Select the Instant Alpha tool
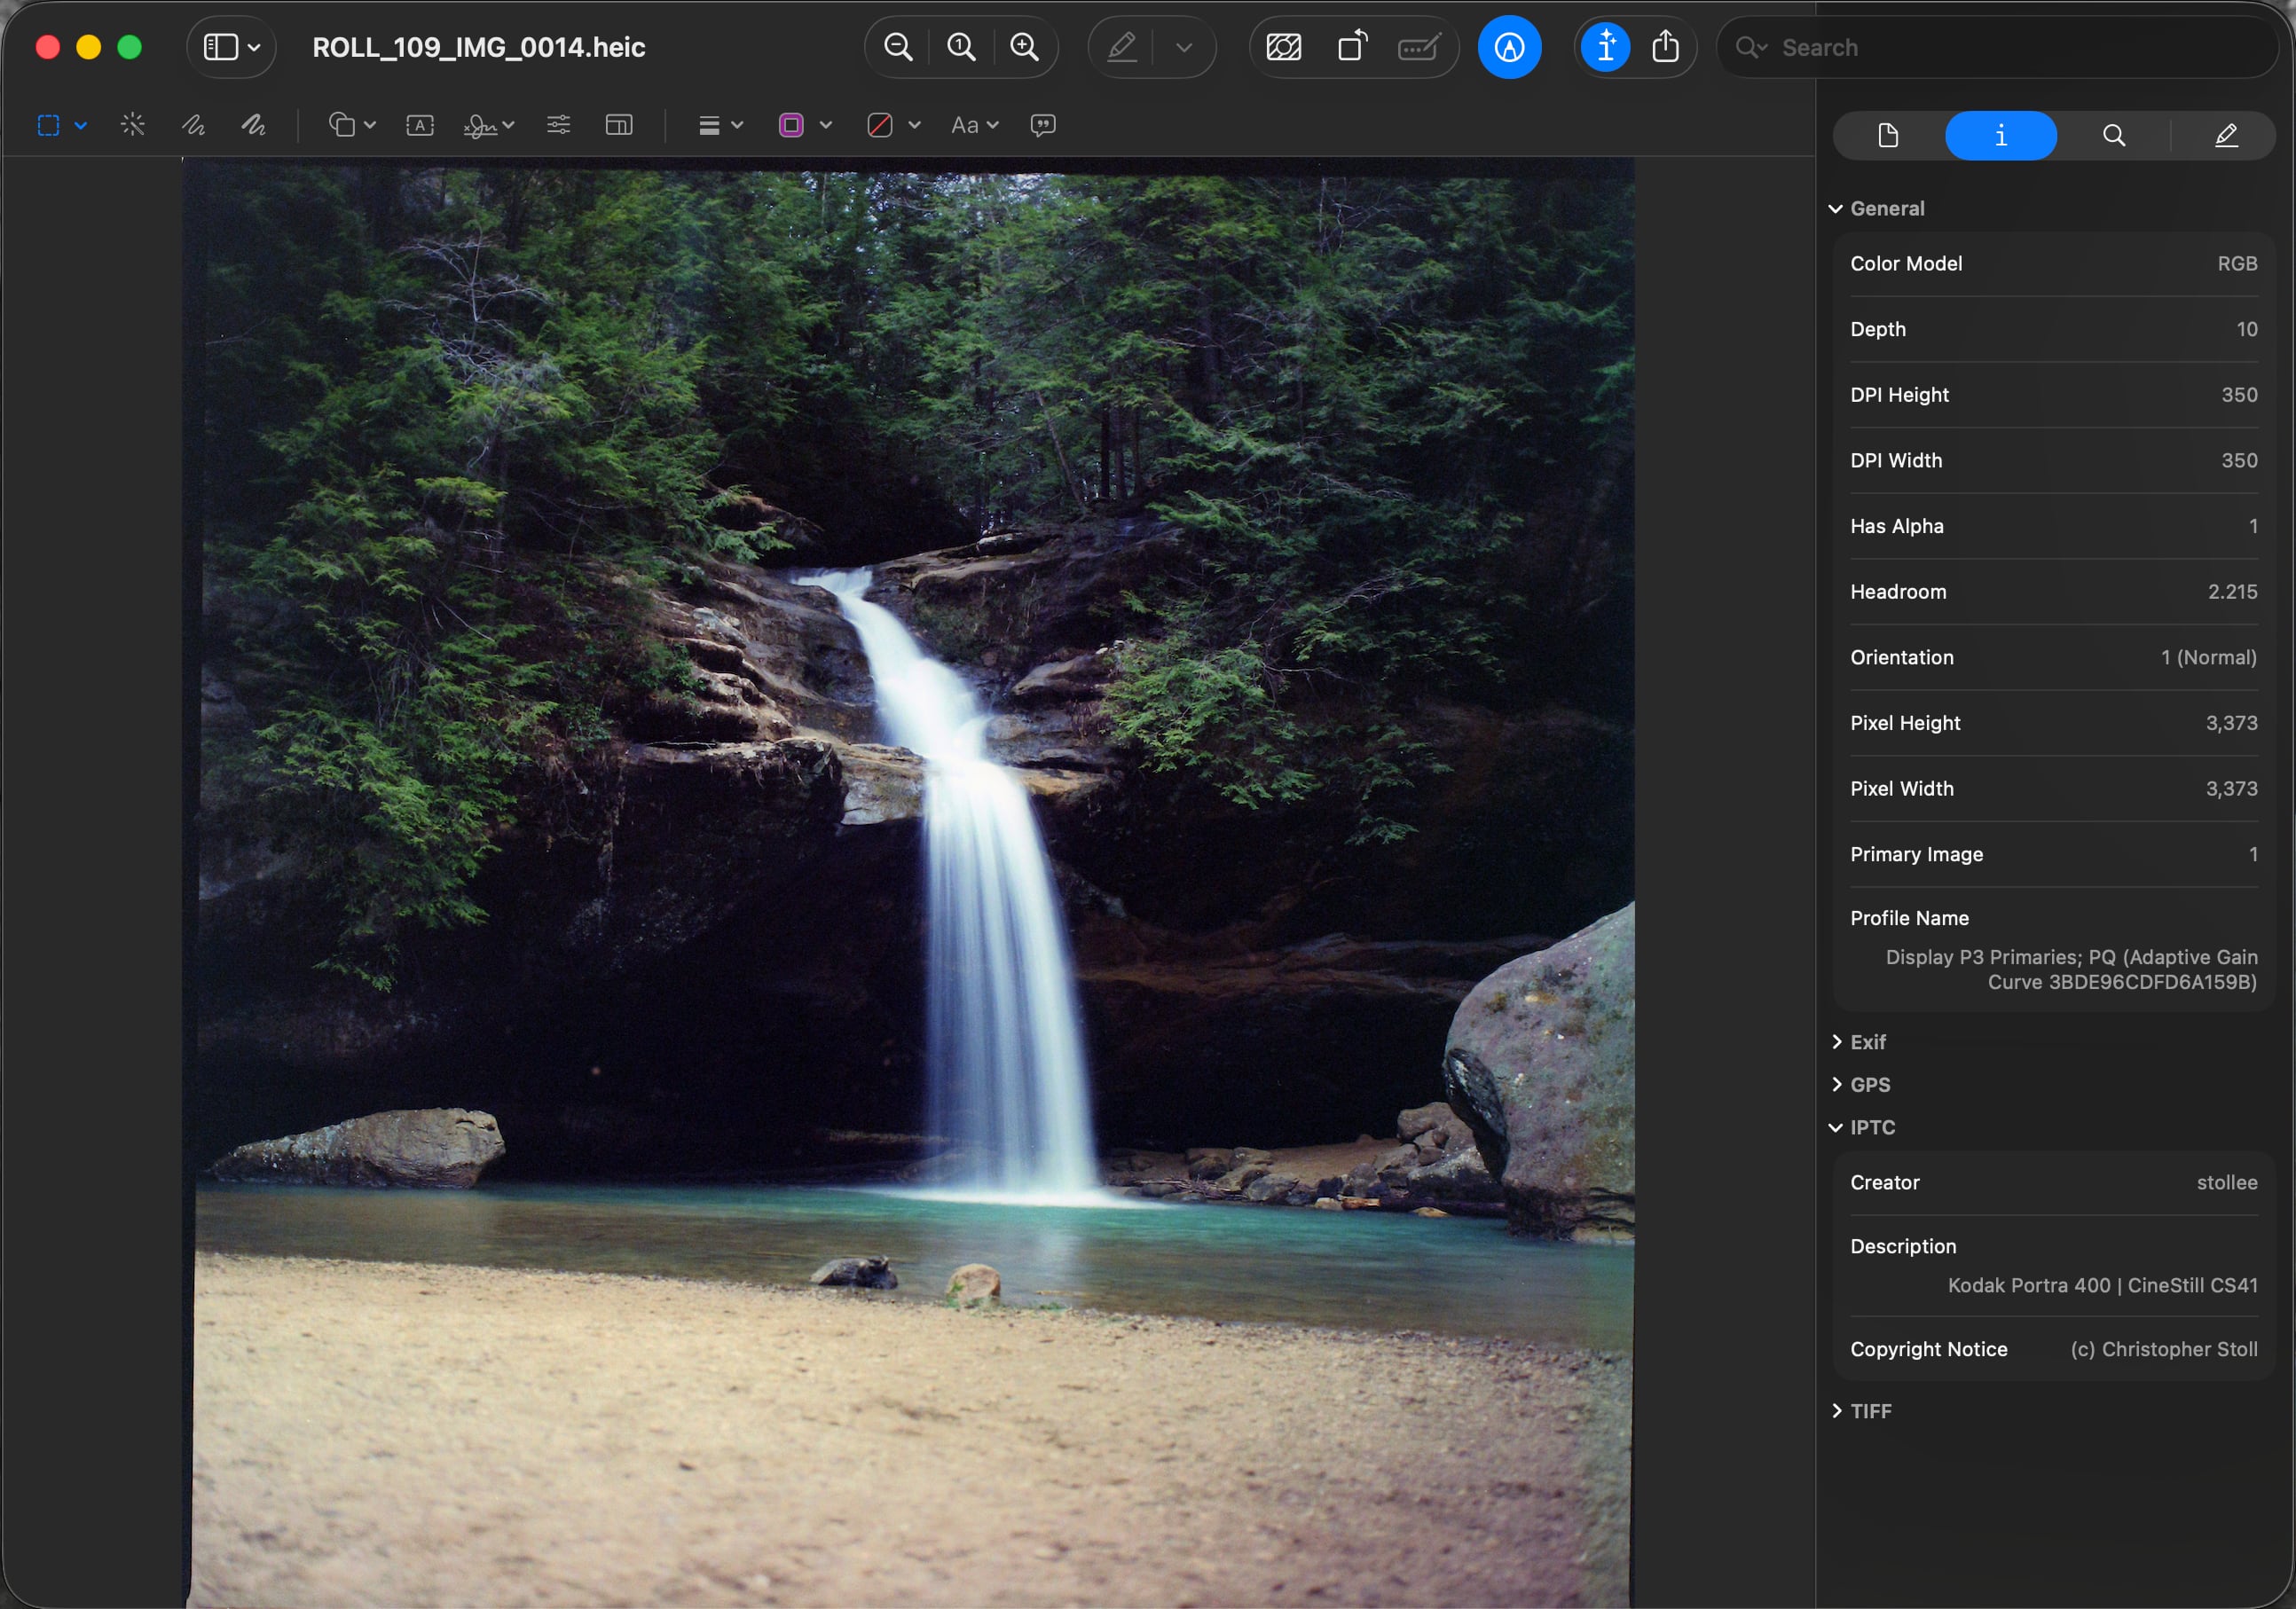The height and width of the screenshot is (1609, 2296). tap(133, 125)
